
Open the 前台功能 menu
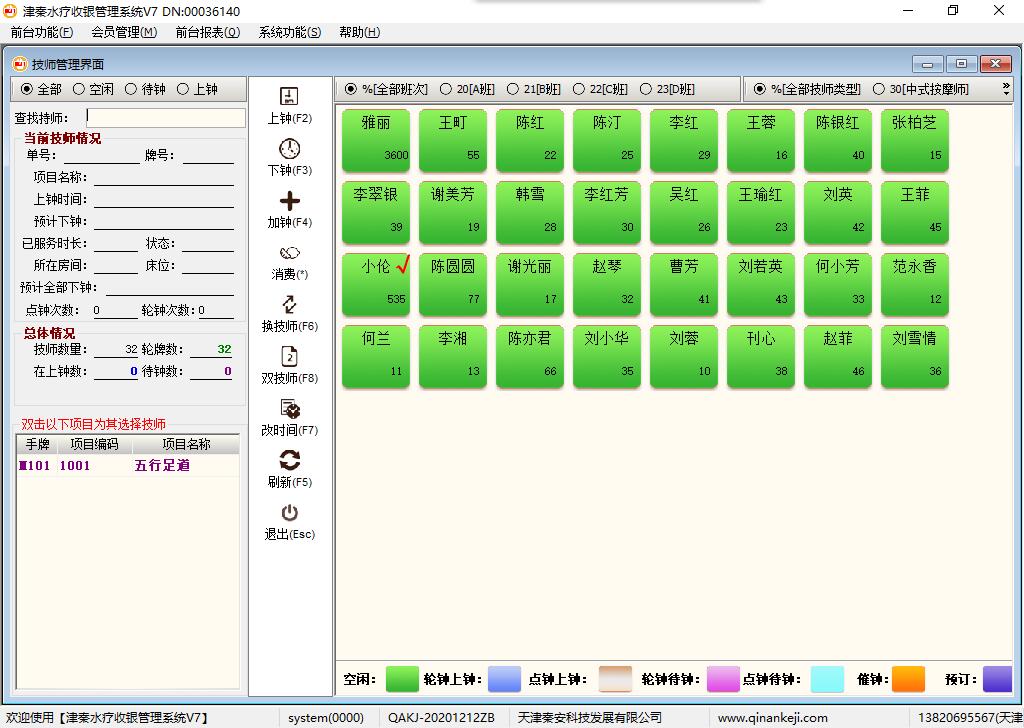[41, 32]
